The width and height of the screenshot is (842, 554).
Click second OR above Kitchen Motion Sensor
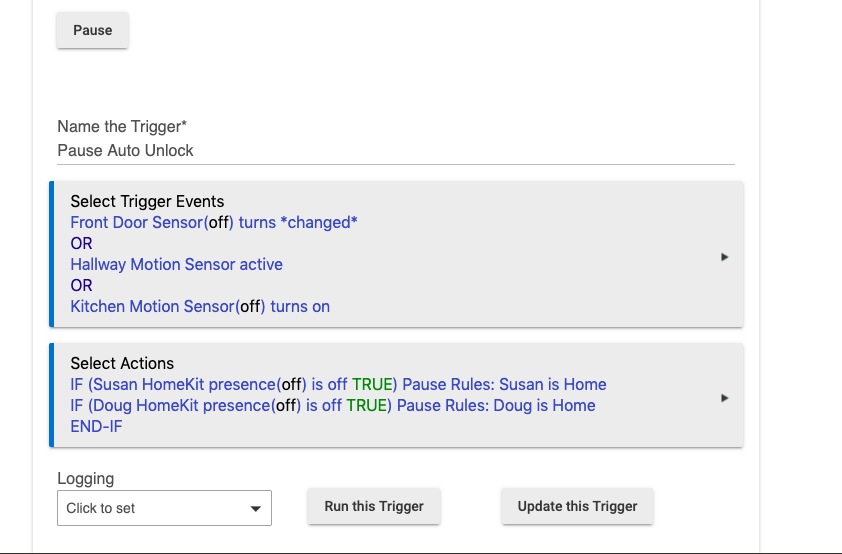coord(81,285)
